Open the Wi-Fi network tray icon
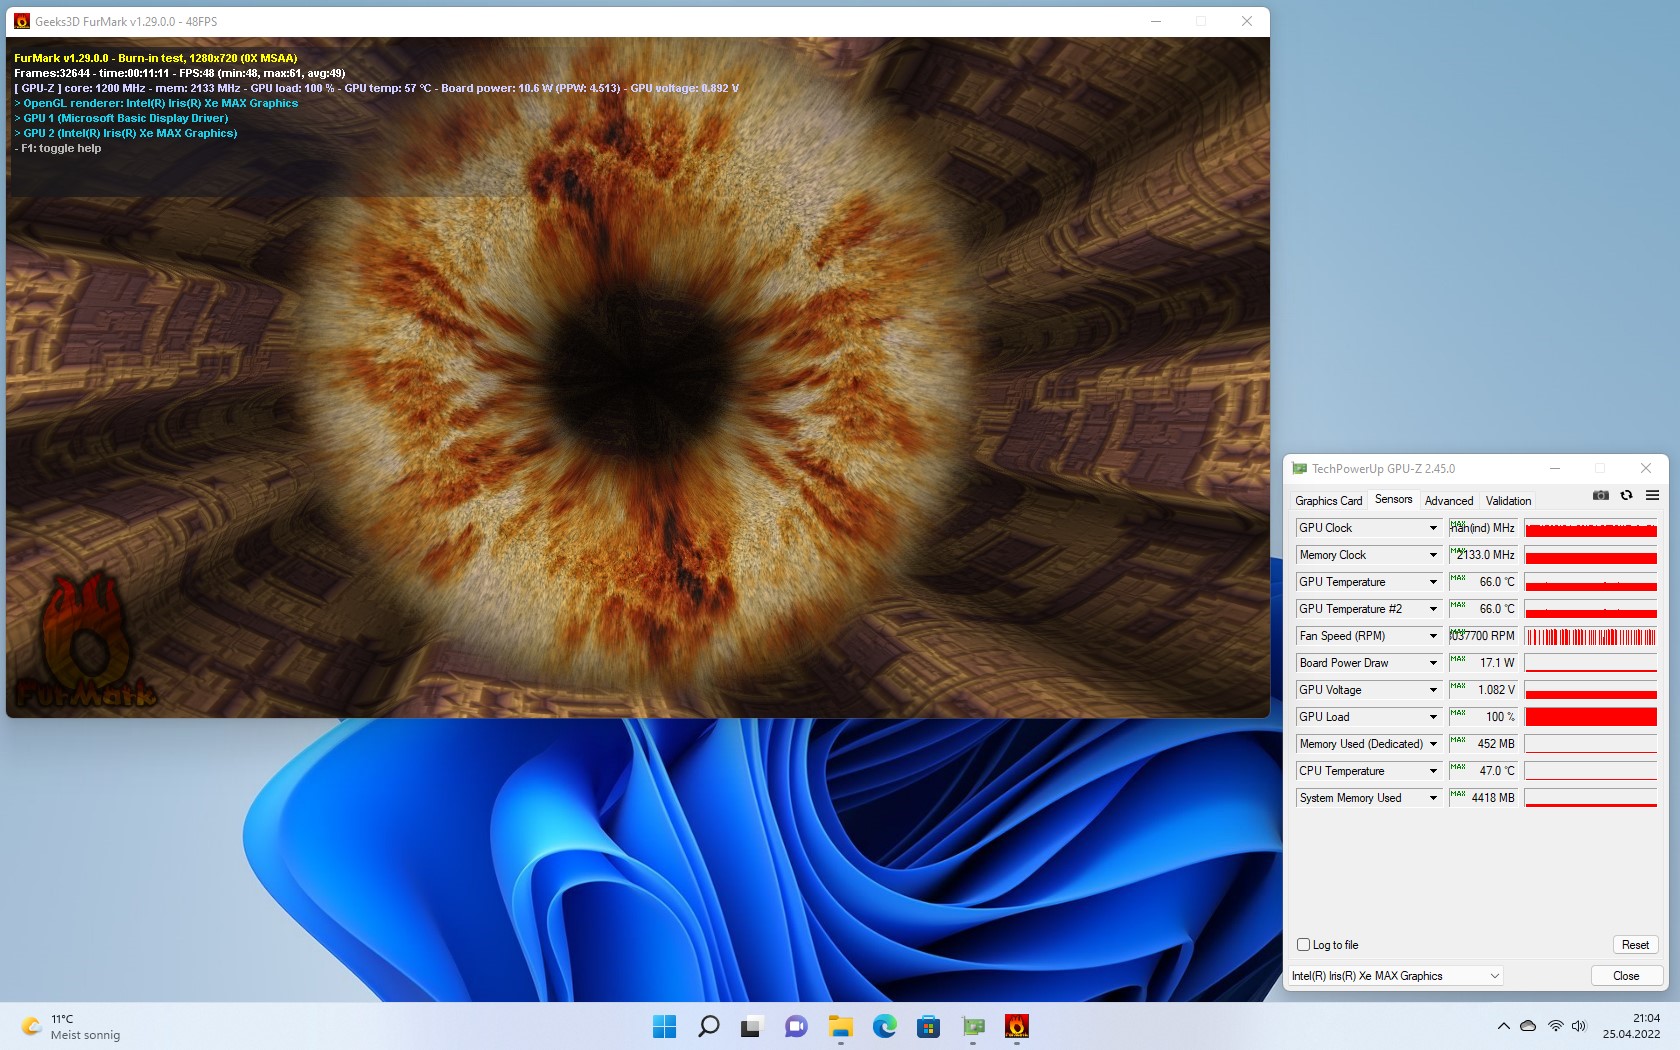 tap(1555, 1026)
